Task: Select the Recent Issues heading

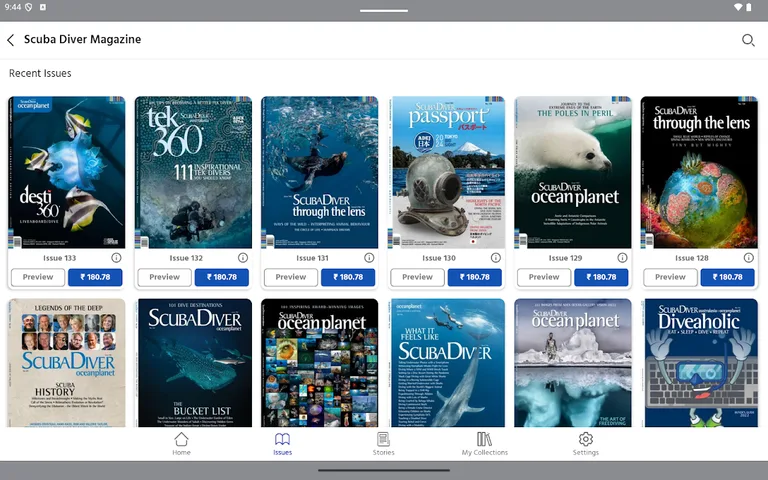Action: pos(40,73)
